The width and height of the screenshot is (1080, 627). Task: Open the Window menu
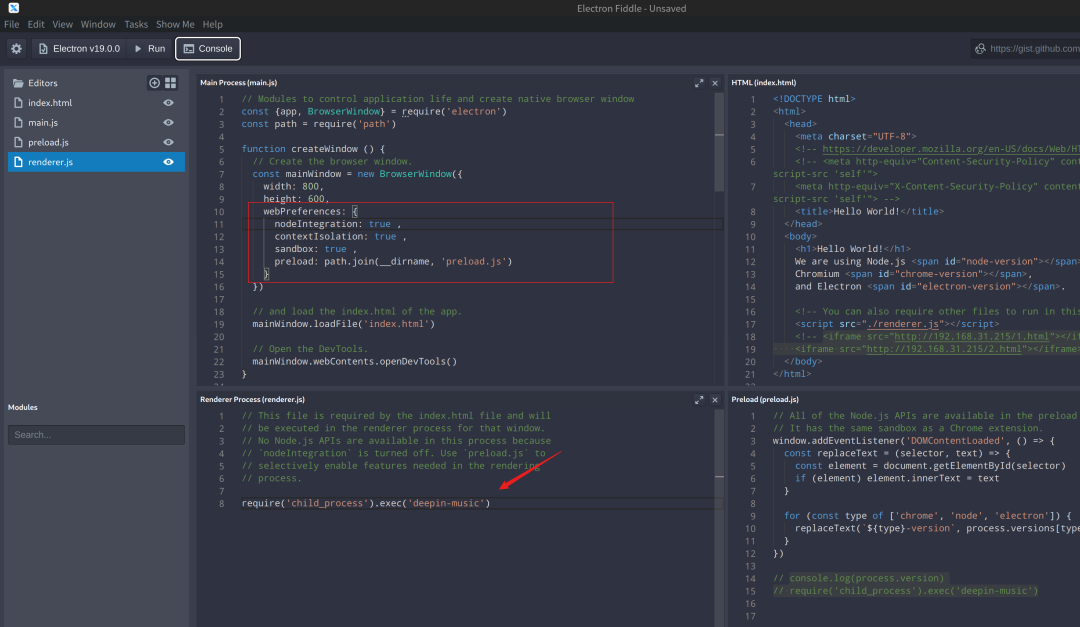pyautogui.click(x=98, y=24)
